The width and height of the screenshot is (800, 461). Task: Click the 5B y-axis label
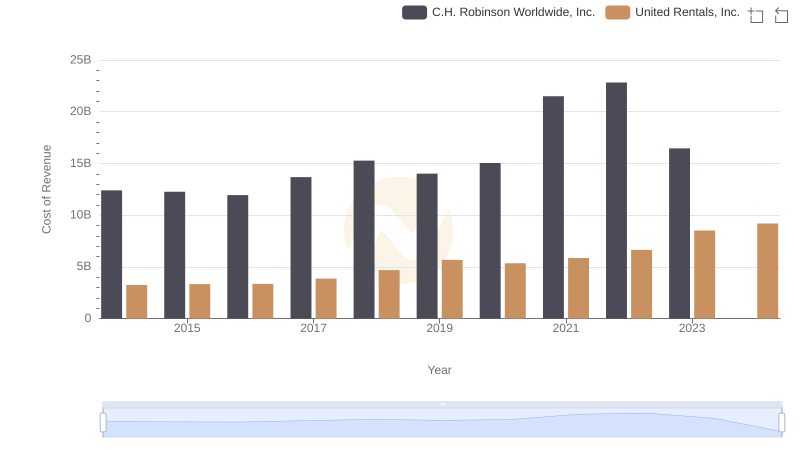coord(84,266)
